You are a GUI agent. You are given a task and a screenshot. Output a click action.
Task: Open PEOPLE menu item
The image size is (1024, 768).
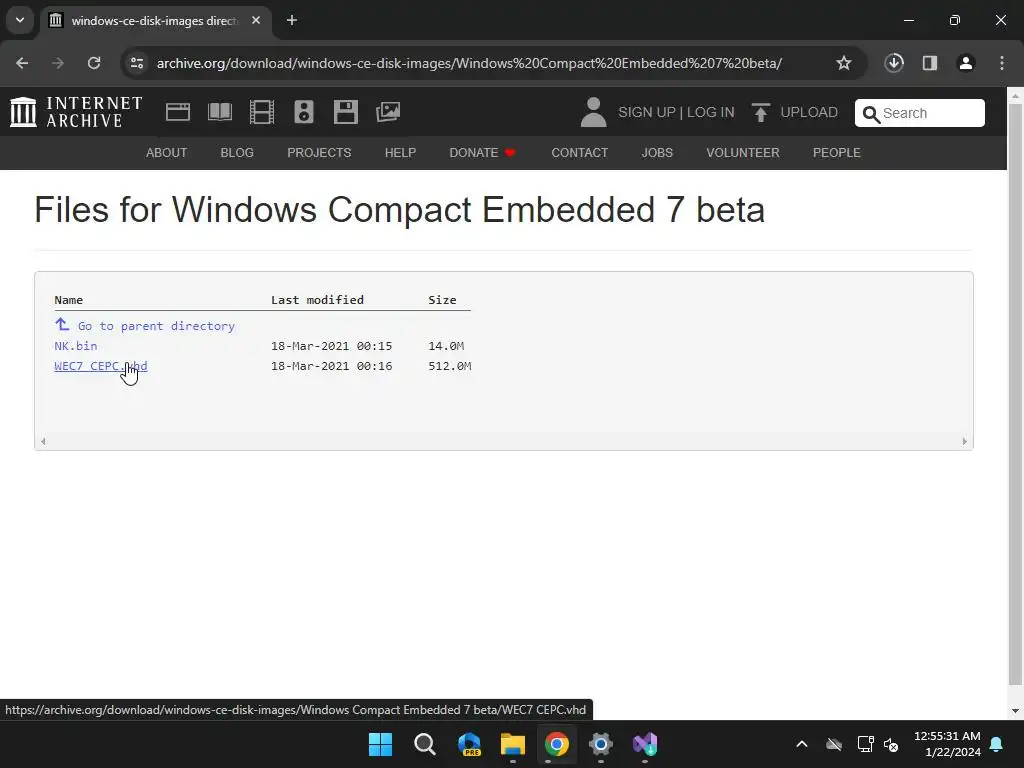(x=837, y=153)
